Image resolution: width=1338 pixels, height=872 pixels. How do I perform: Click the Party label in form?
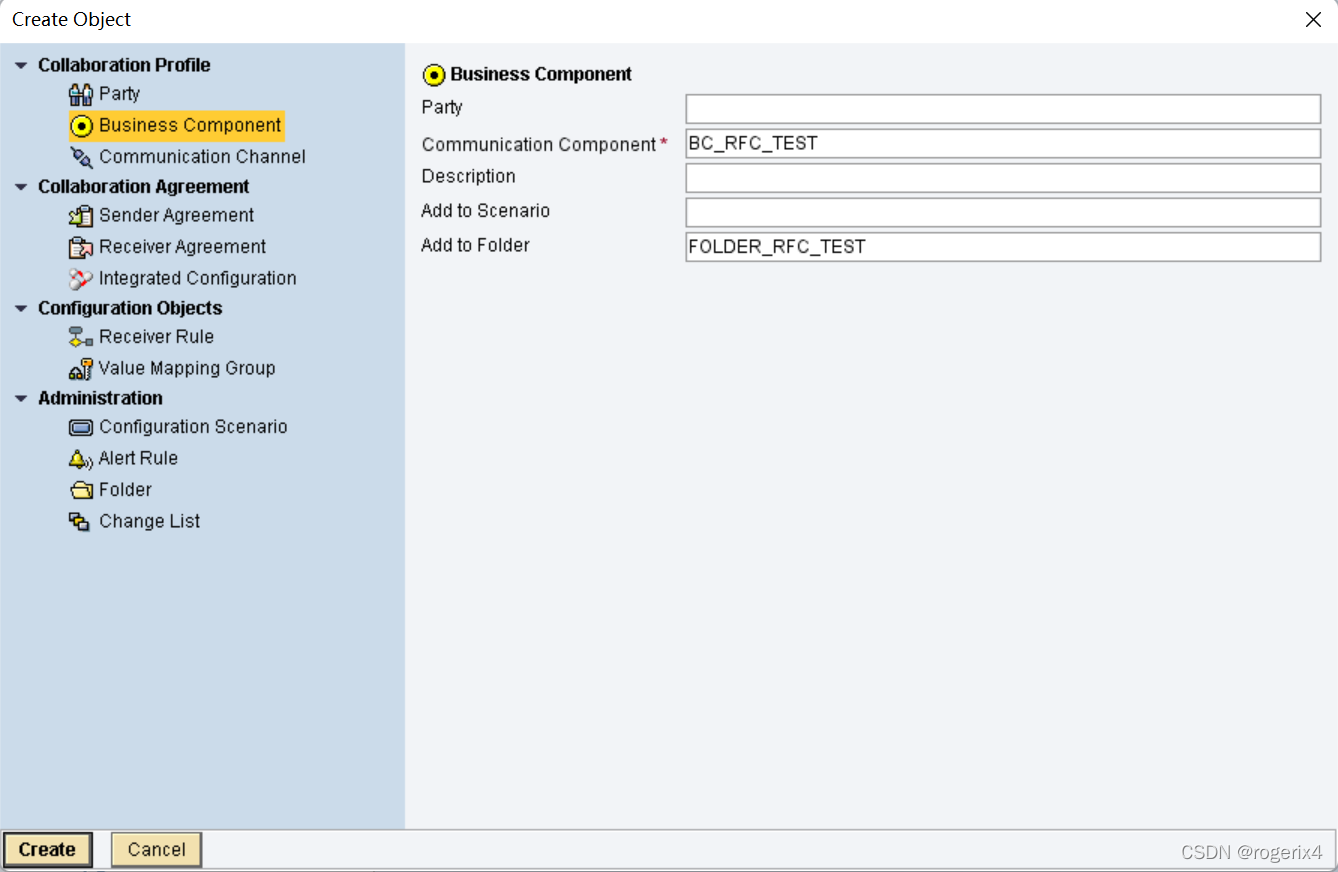(x=442, y=107)
